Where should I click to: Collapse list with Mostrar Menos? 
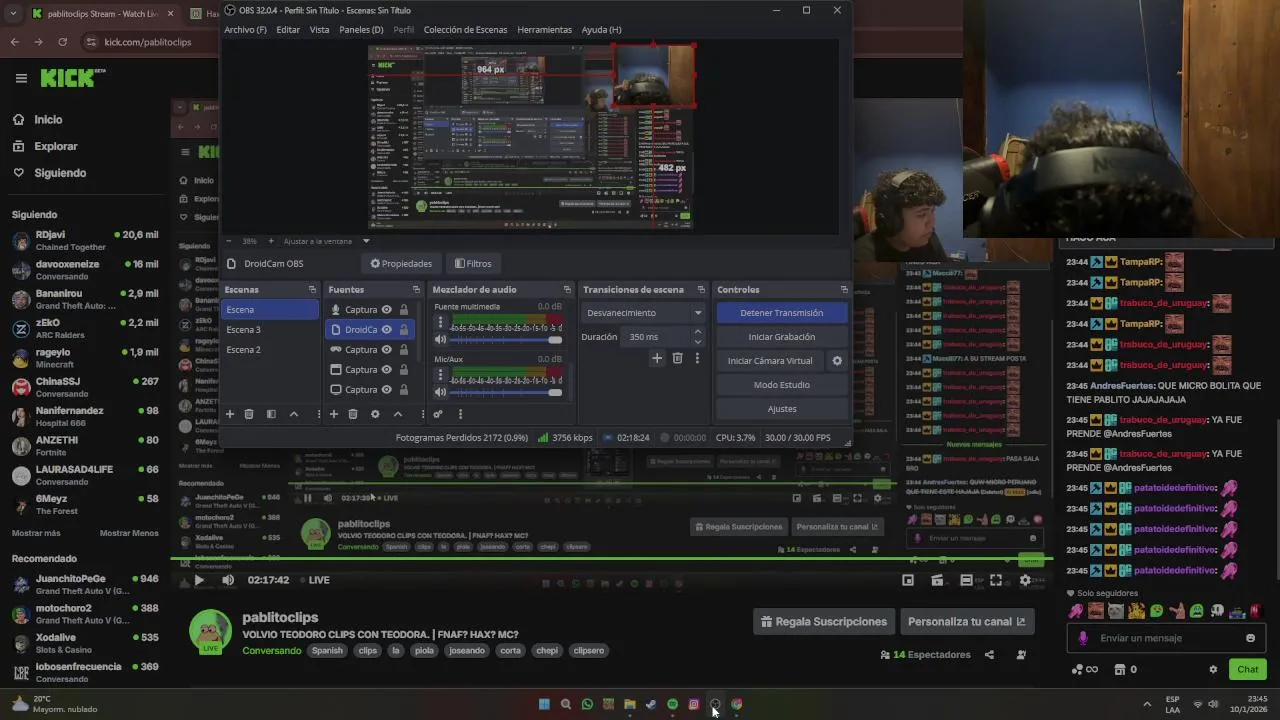129,533
